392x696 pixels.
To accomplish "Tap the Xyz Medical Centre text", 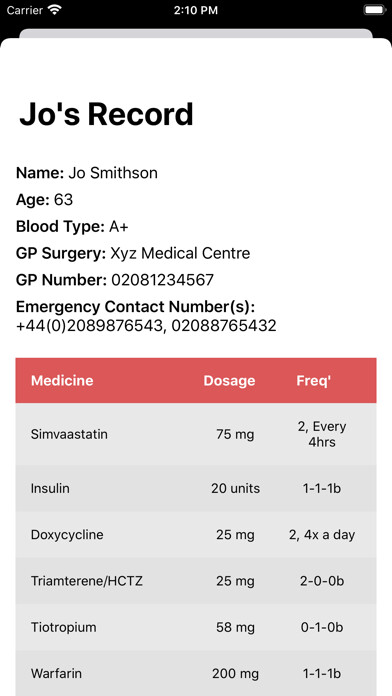I will pyautogui.click(x=180, y=253).
